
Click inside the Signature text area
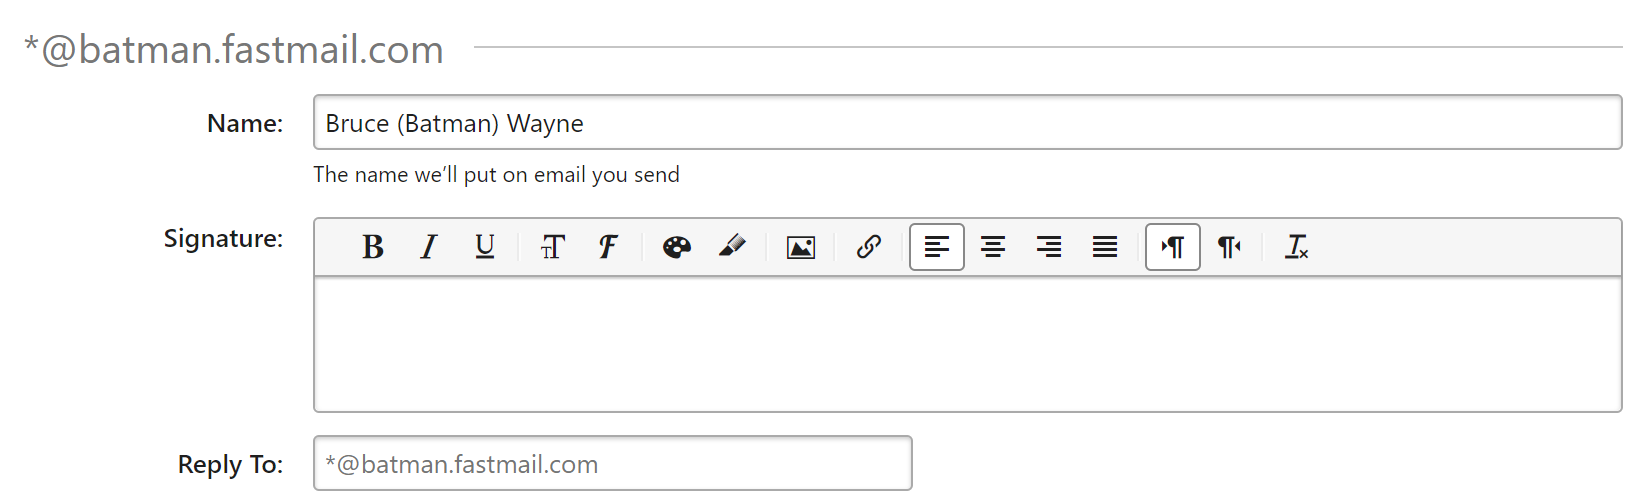pos(967,344)
